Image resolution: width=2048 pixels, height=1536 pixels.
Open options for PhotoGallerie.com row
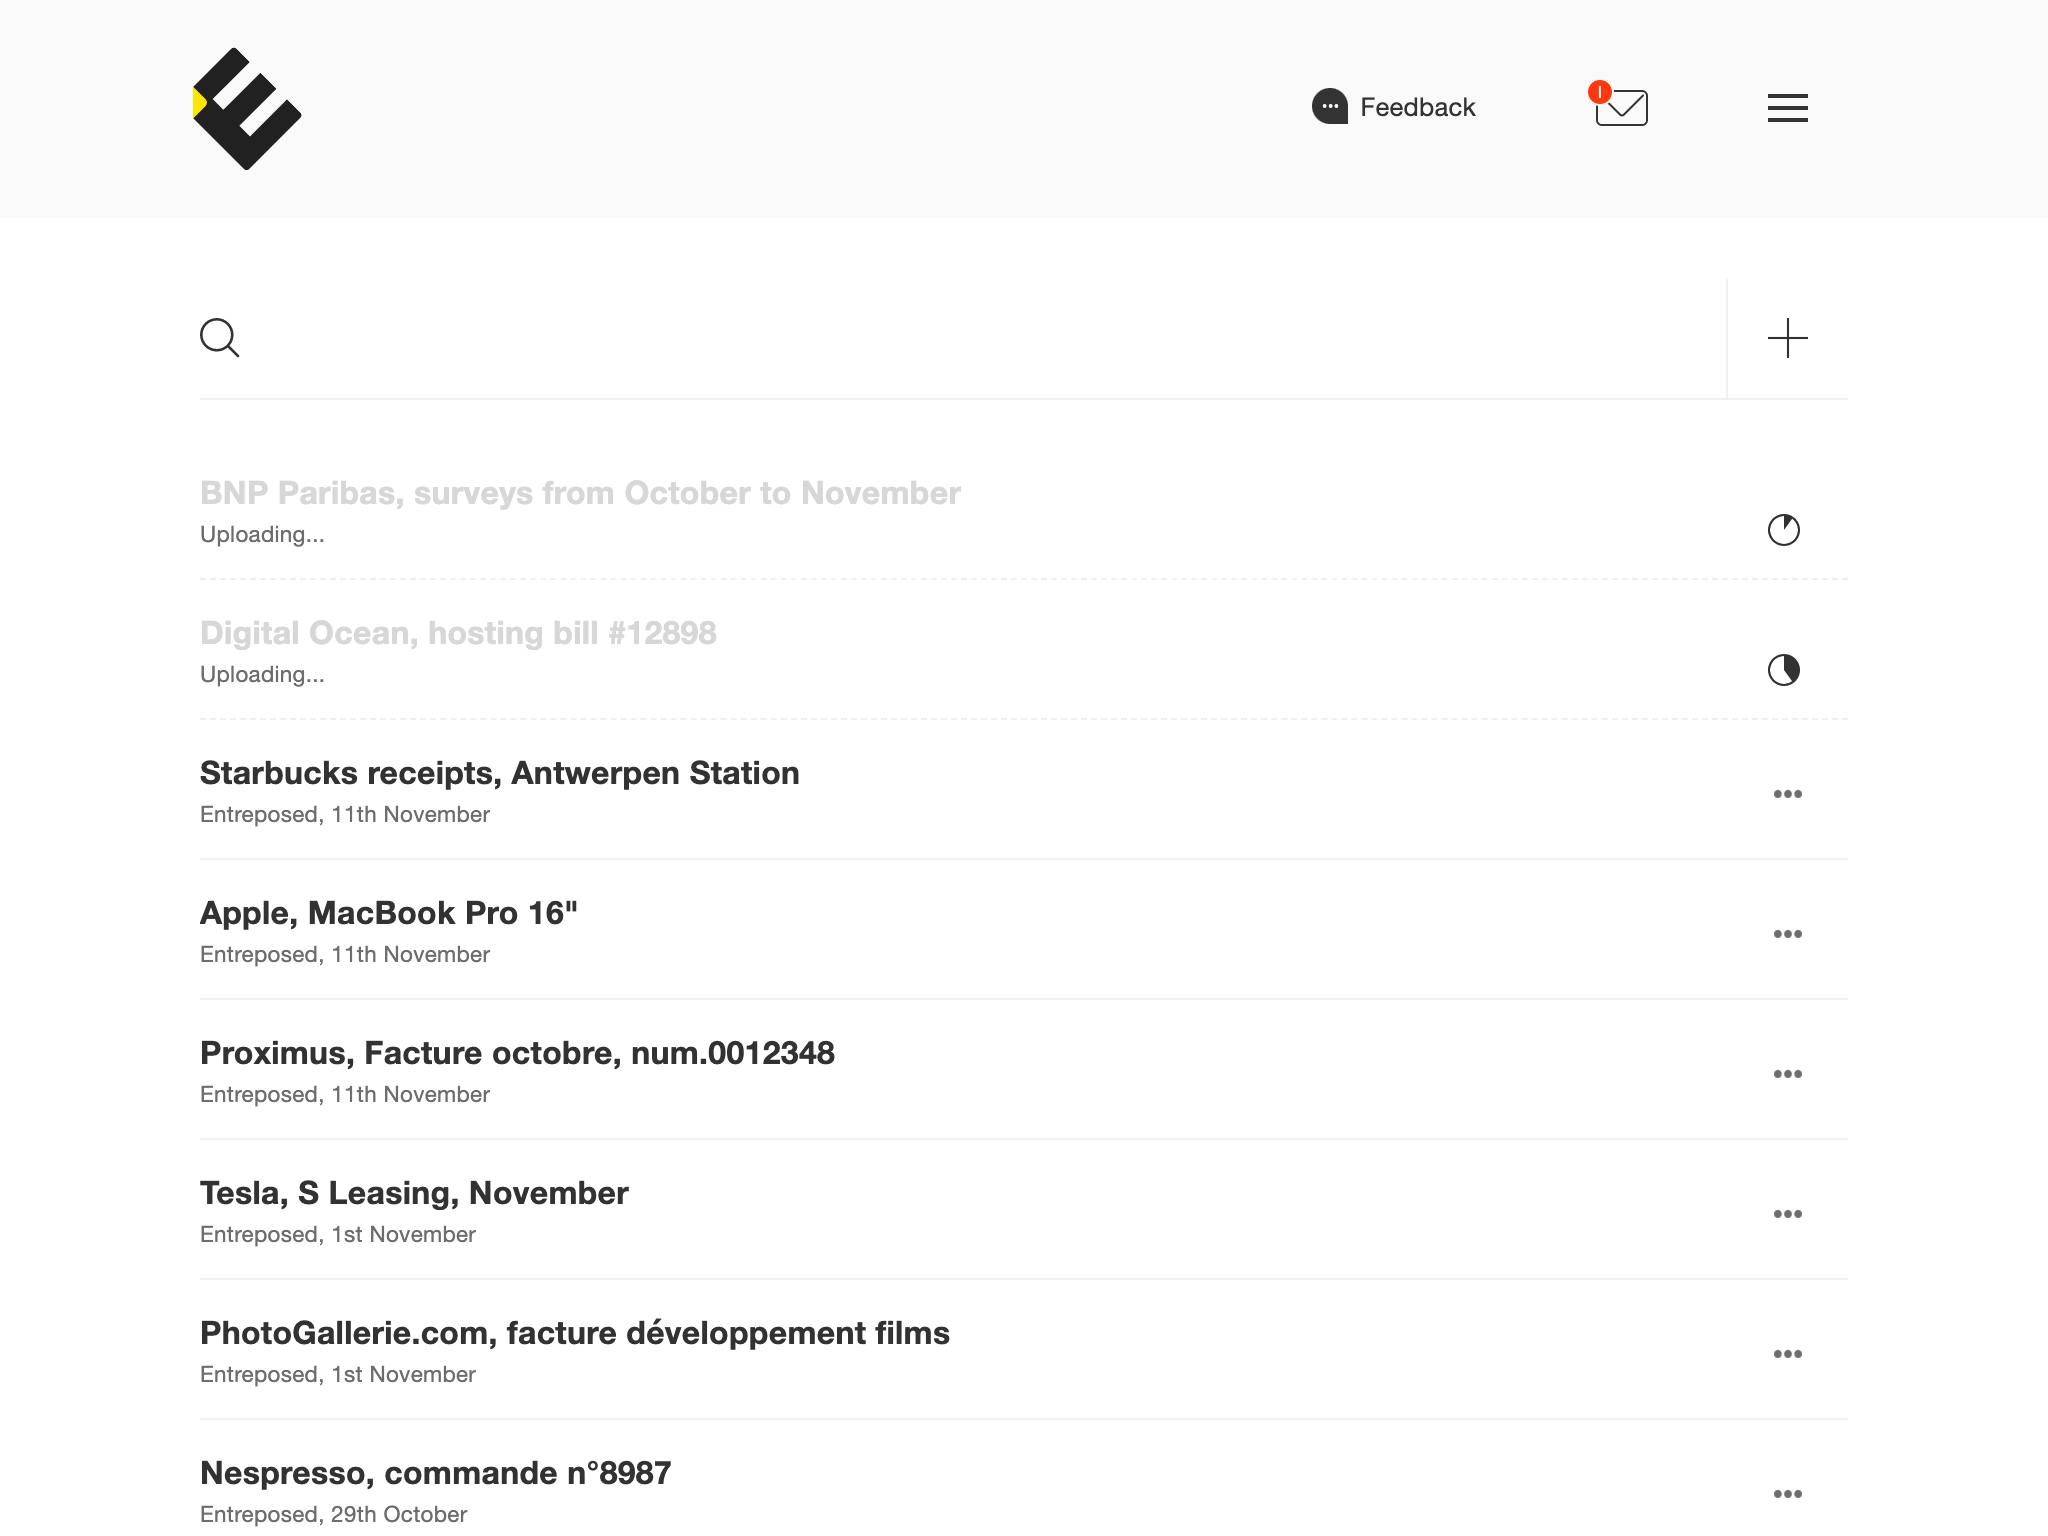pos(1787,1354)
